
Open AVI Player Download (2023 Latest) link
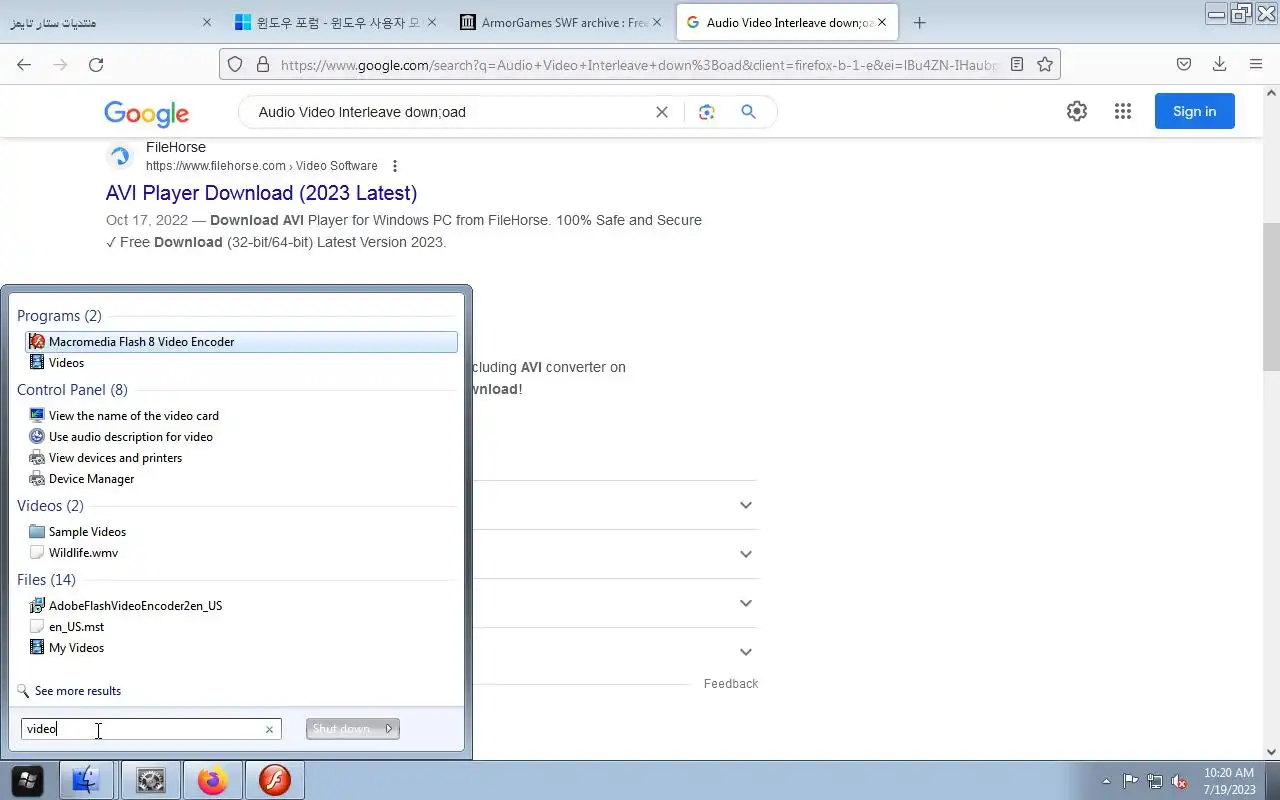(x=261, y=193)
